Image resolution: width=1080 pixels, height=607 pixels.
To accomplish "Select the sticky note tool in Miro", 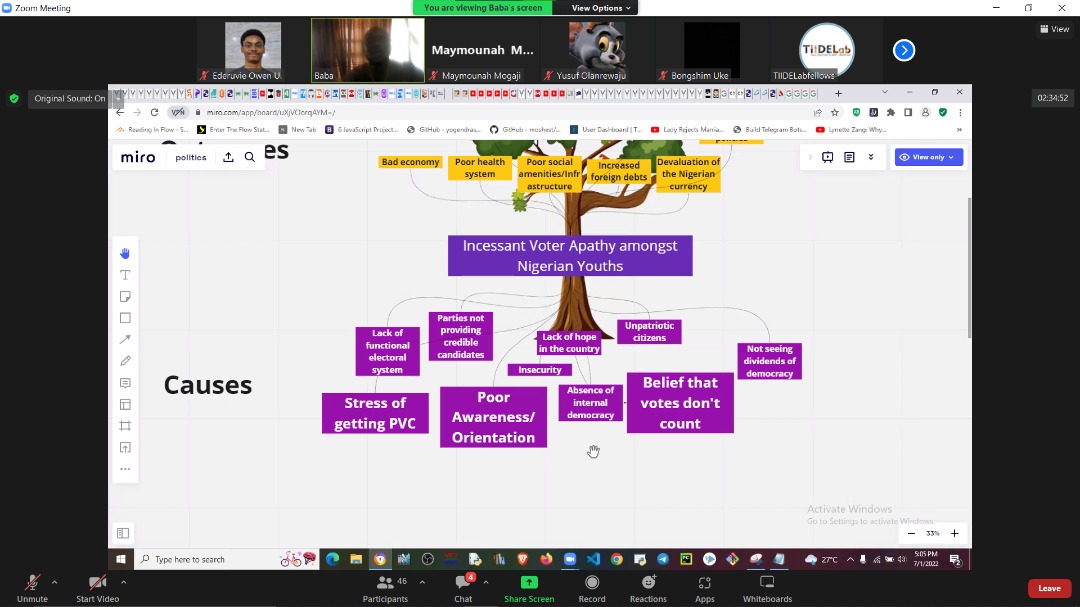I will (125, 297).
